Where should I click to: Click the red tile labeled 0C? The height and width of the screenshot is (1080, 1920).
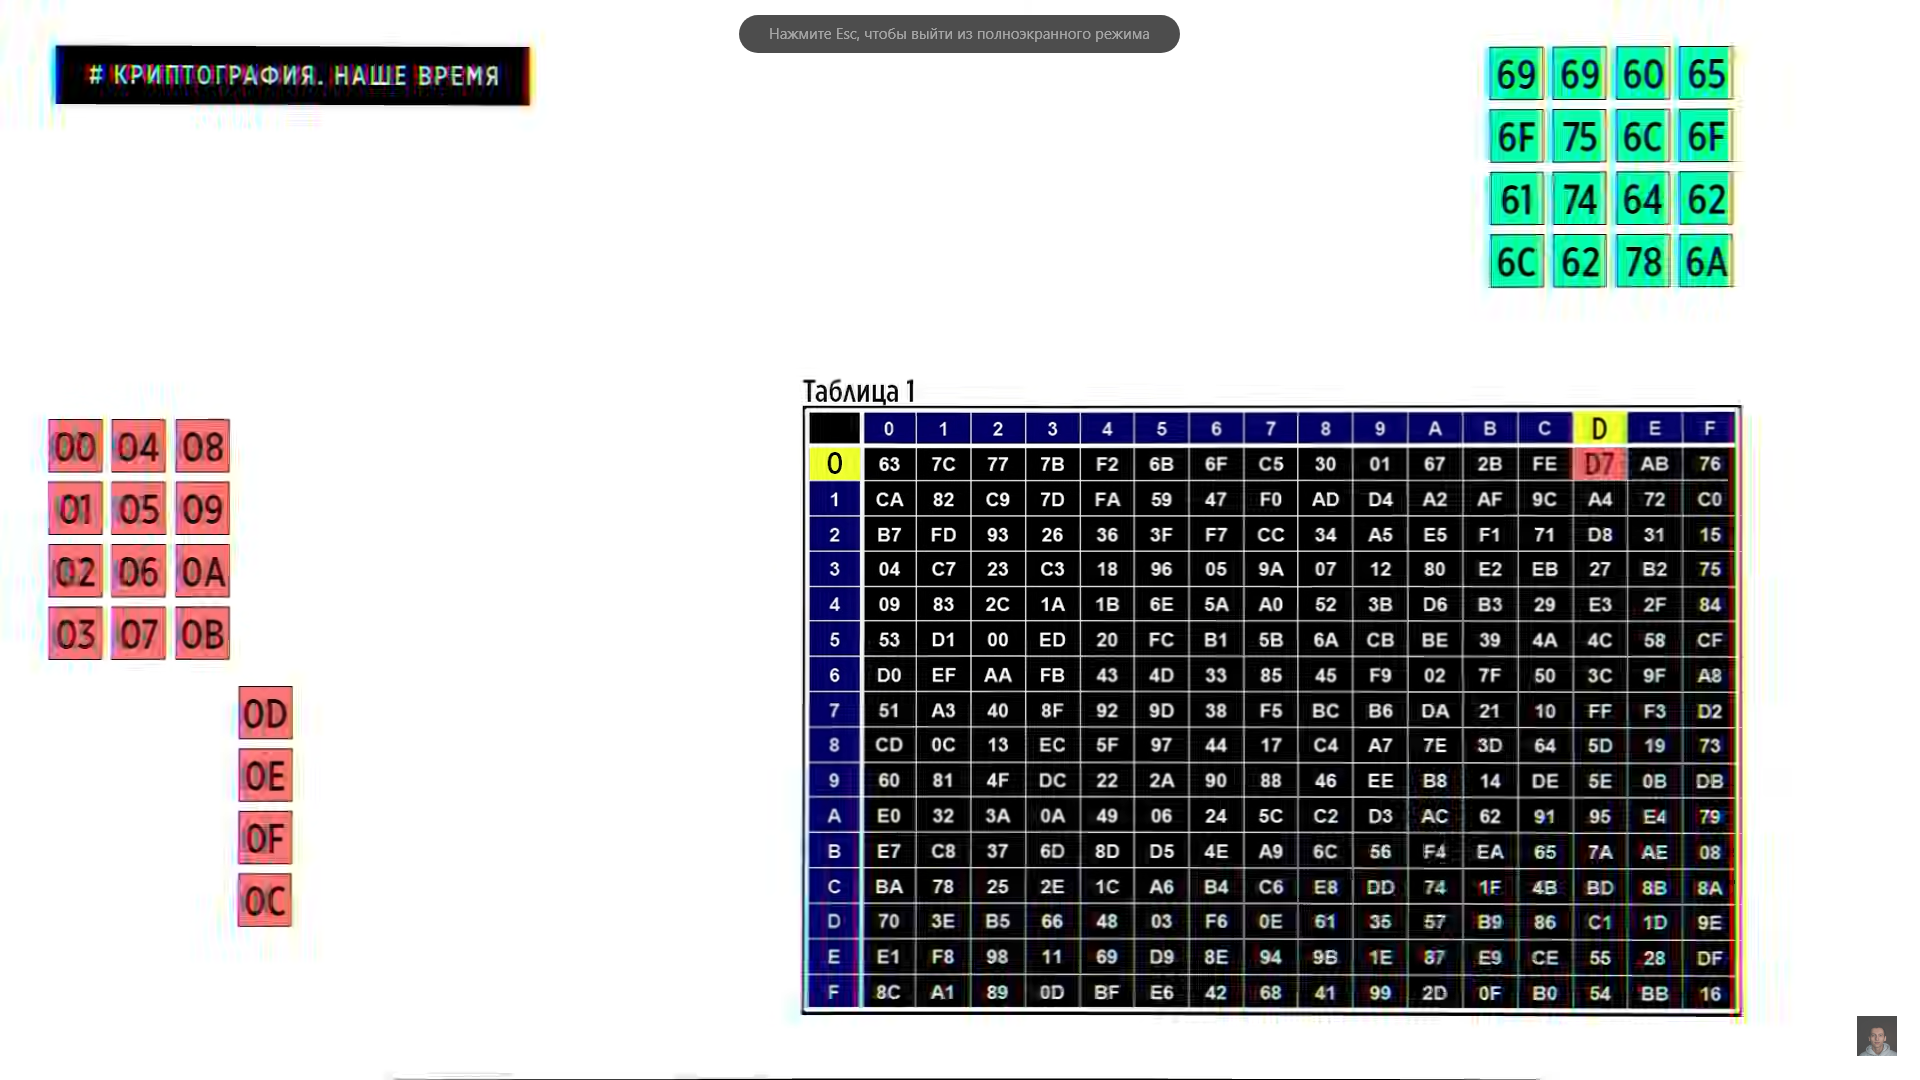[x=265, y=900]
